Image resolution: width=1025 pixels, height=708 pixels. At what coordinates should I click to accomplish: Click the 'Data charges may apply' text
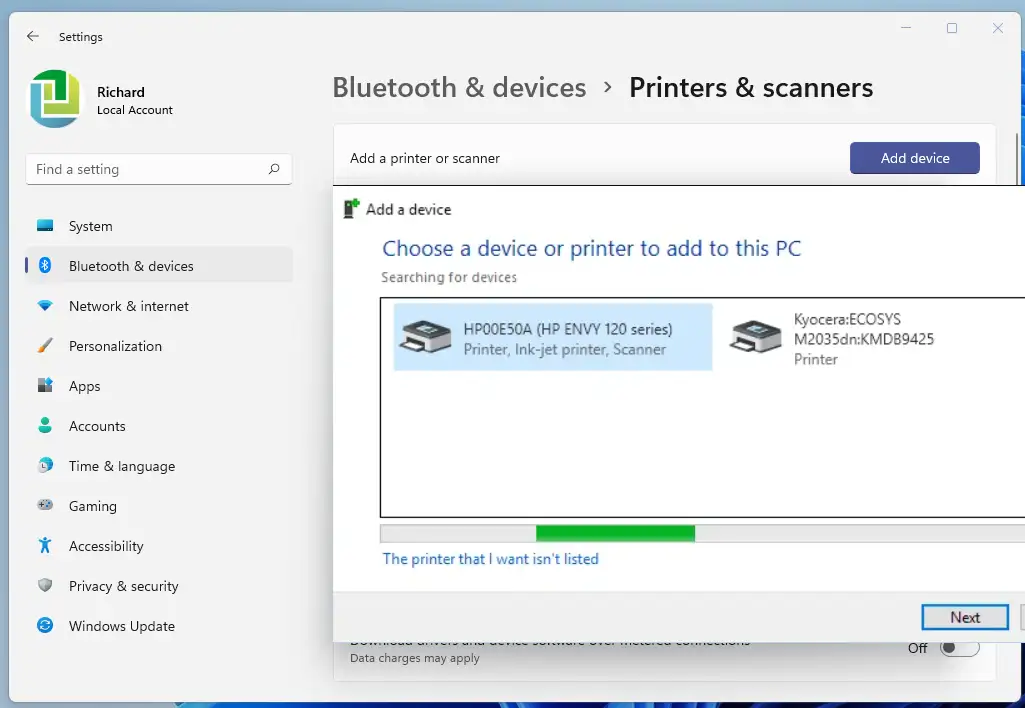point(414,658)
